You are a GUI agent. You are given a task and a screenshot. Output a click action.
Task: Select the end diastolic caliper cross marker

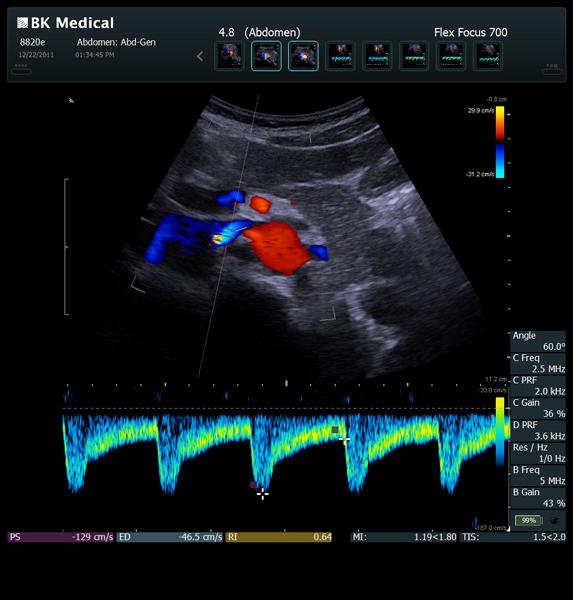(344, 440)
